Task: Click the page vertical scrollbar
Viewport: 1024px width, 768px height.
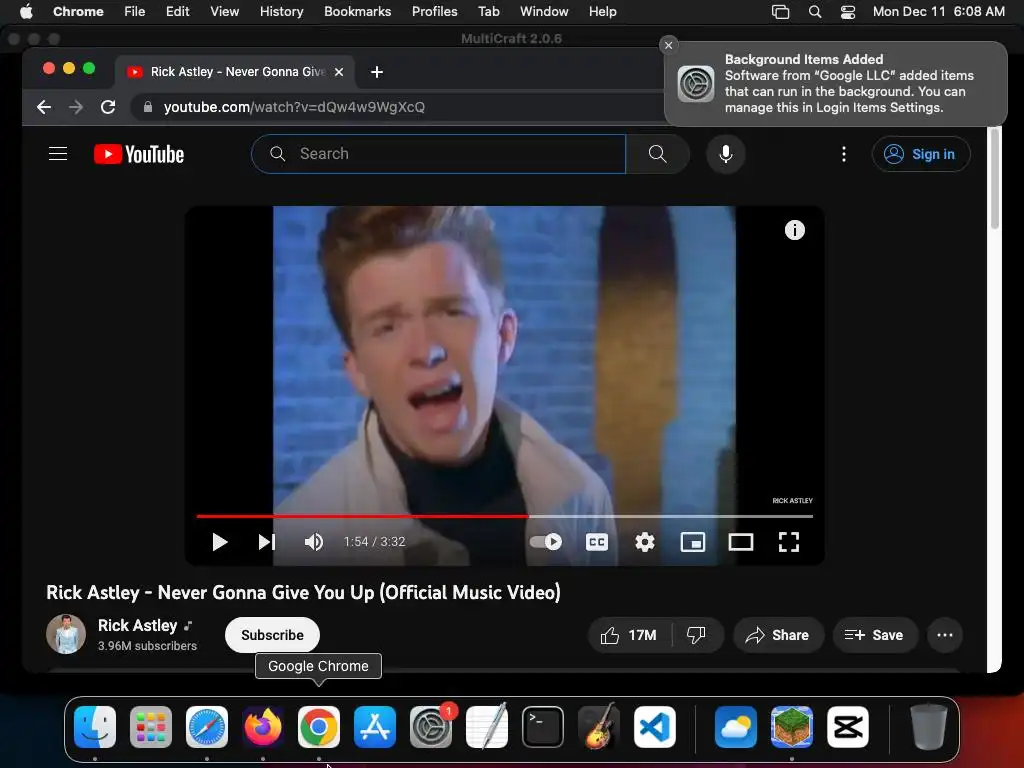Action: point(995,180)
